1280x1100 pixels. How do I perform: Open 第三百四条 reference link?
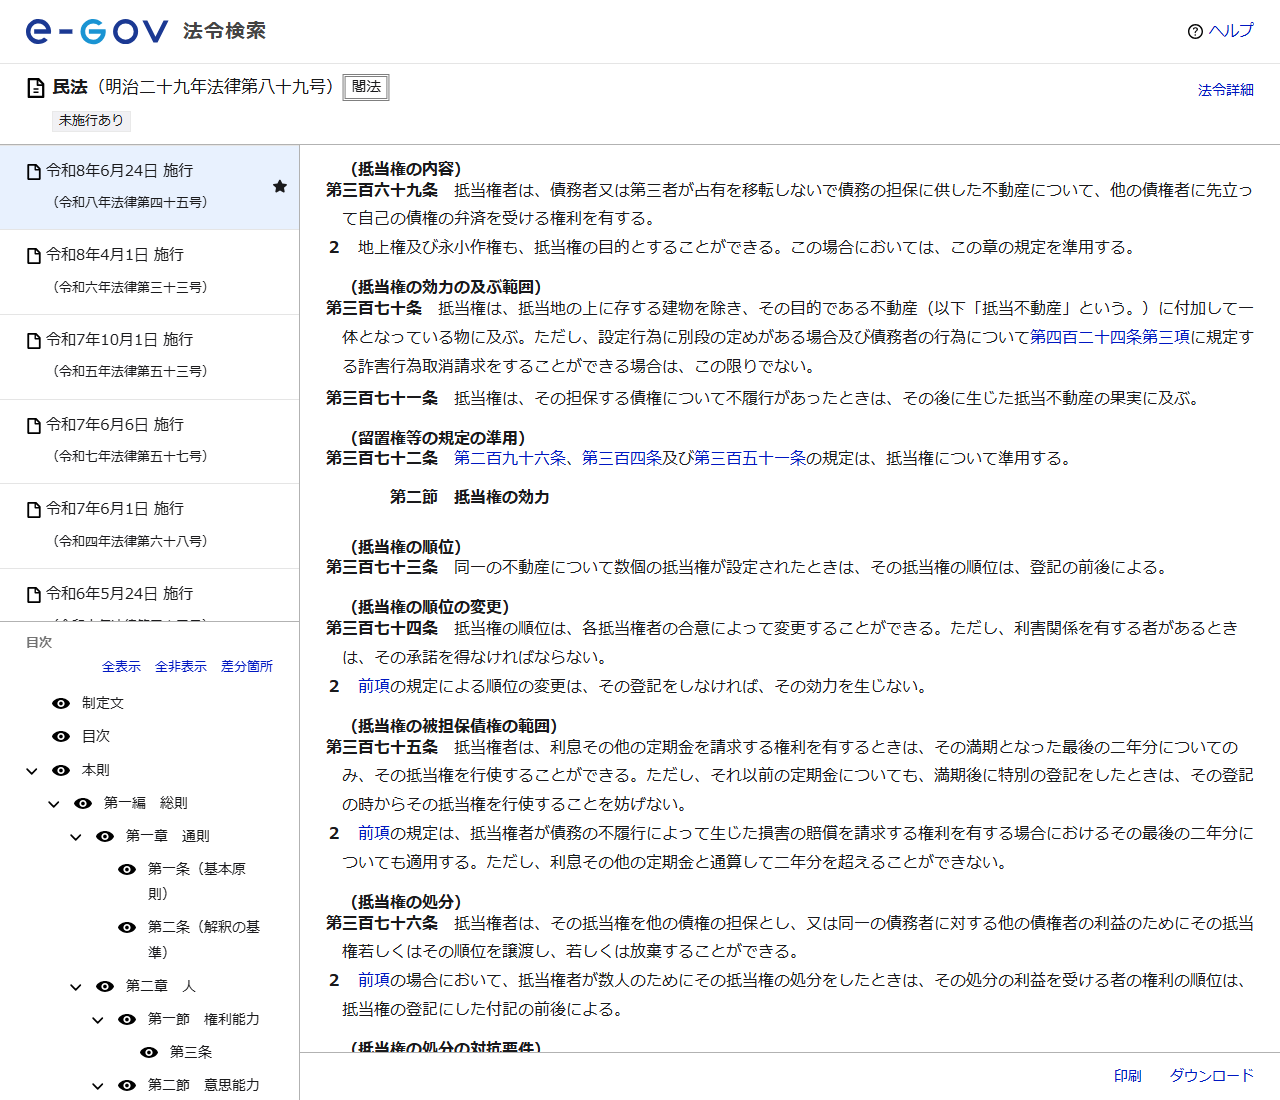click(x=622, y=458)
